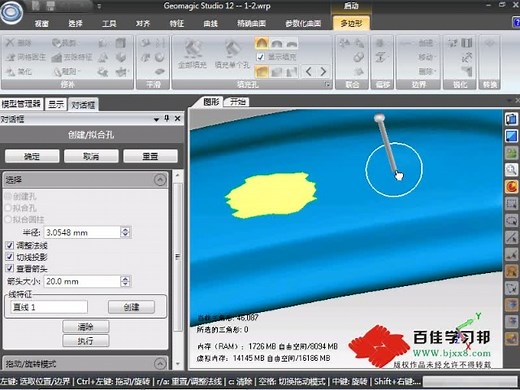
Task: Click the 确定 button
Action: click(32, 156)
